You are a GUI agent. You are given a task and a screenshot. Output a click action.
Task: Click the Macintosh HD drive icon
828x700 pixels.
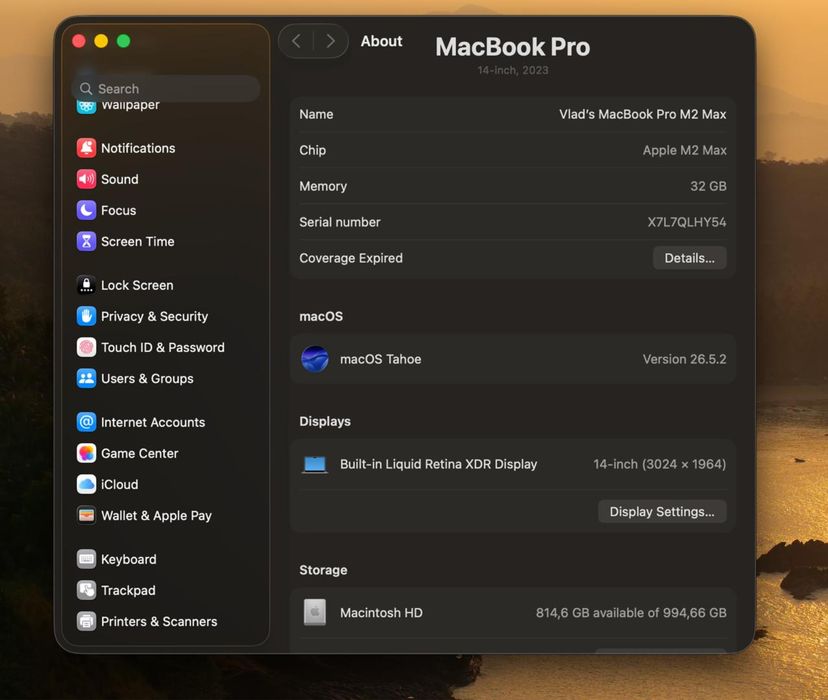(315, 612)
